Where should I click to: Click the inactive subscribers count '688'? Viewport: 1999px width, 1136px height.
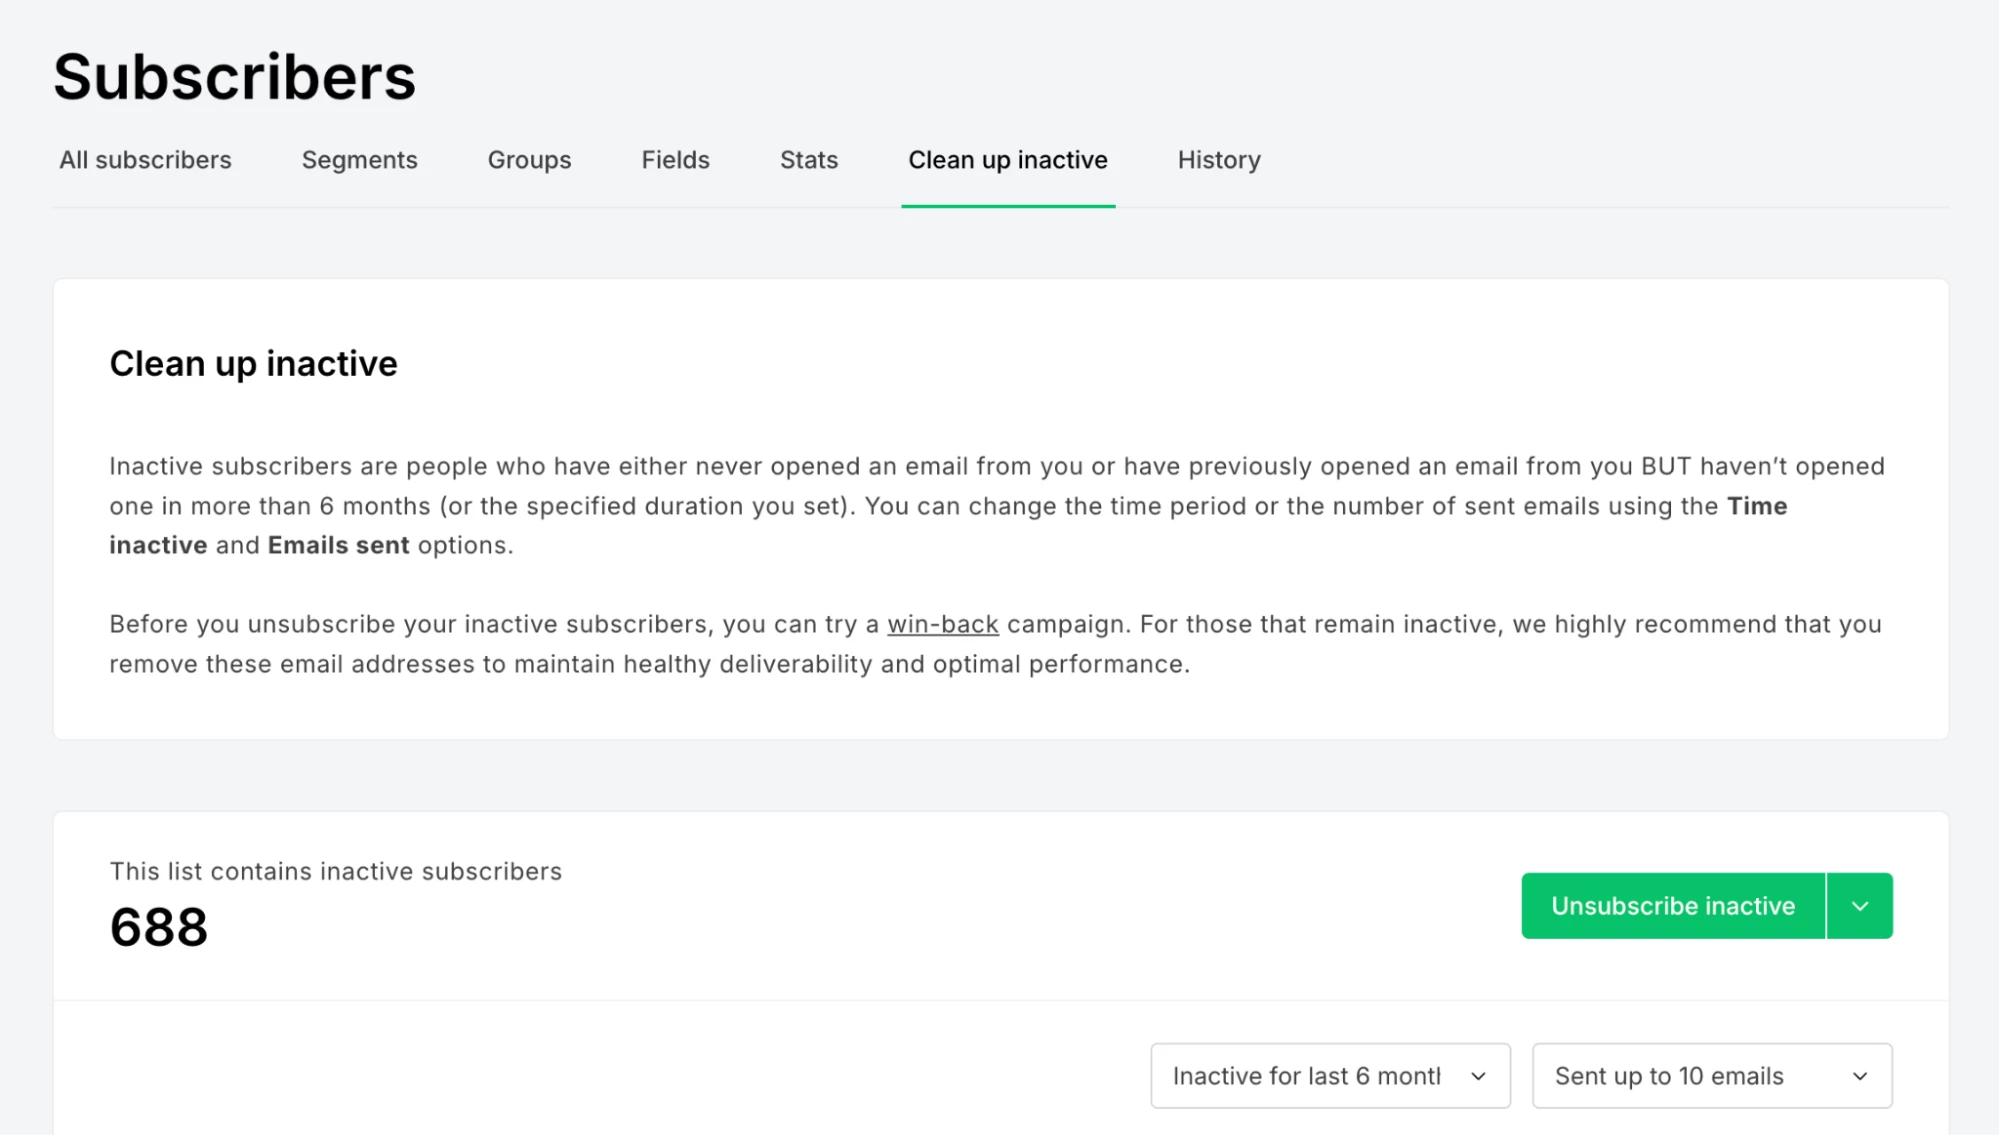pyautogui.click(x=159, y=926)
